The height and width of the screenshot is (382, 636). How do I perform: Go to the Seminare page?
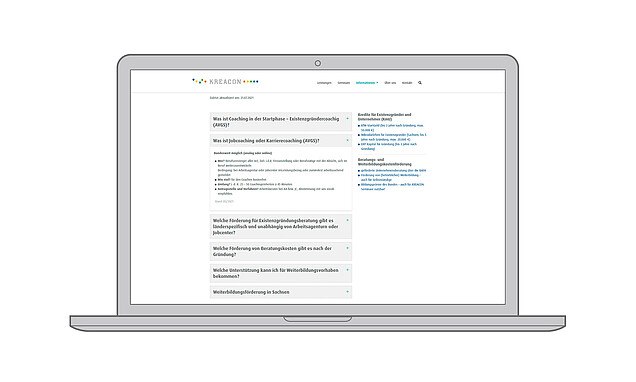[344, 83]
